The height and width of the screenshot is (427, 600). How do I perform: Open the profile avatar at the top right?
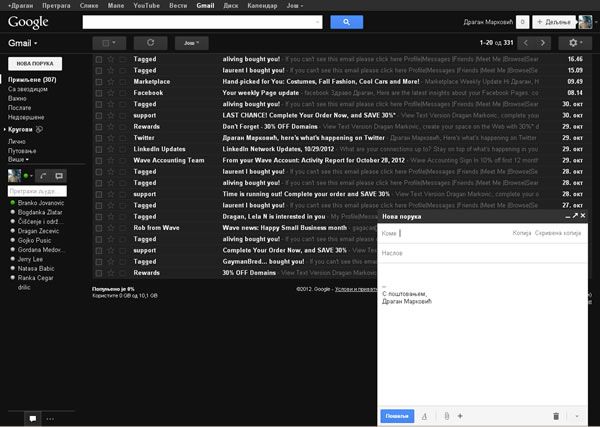(585, 22)
